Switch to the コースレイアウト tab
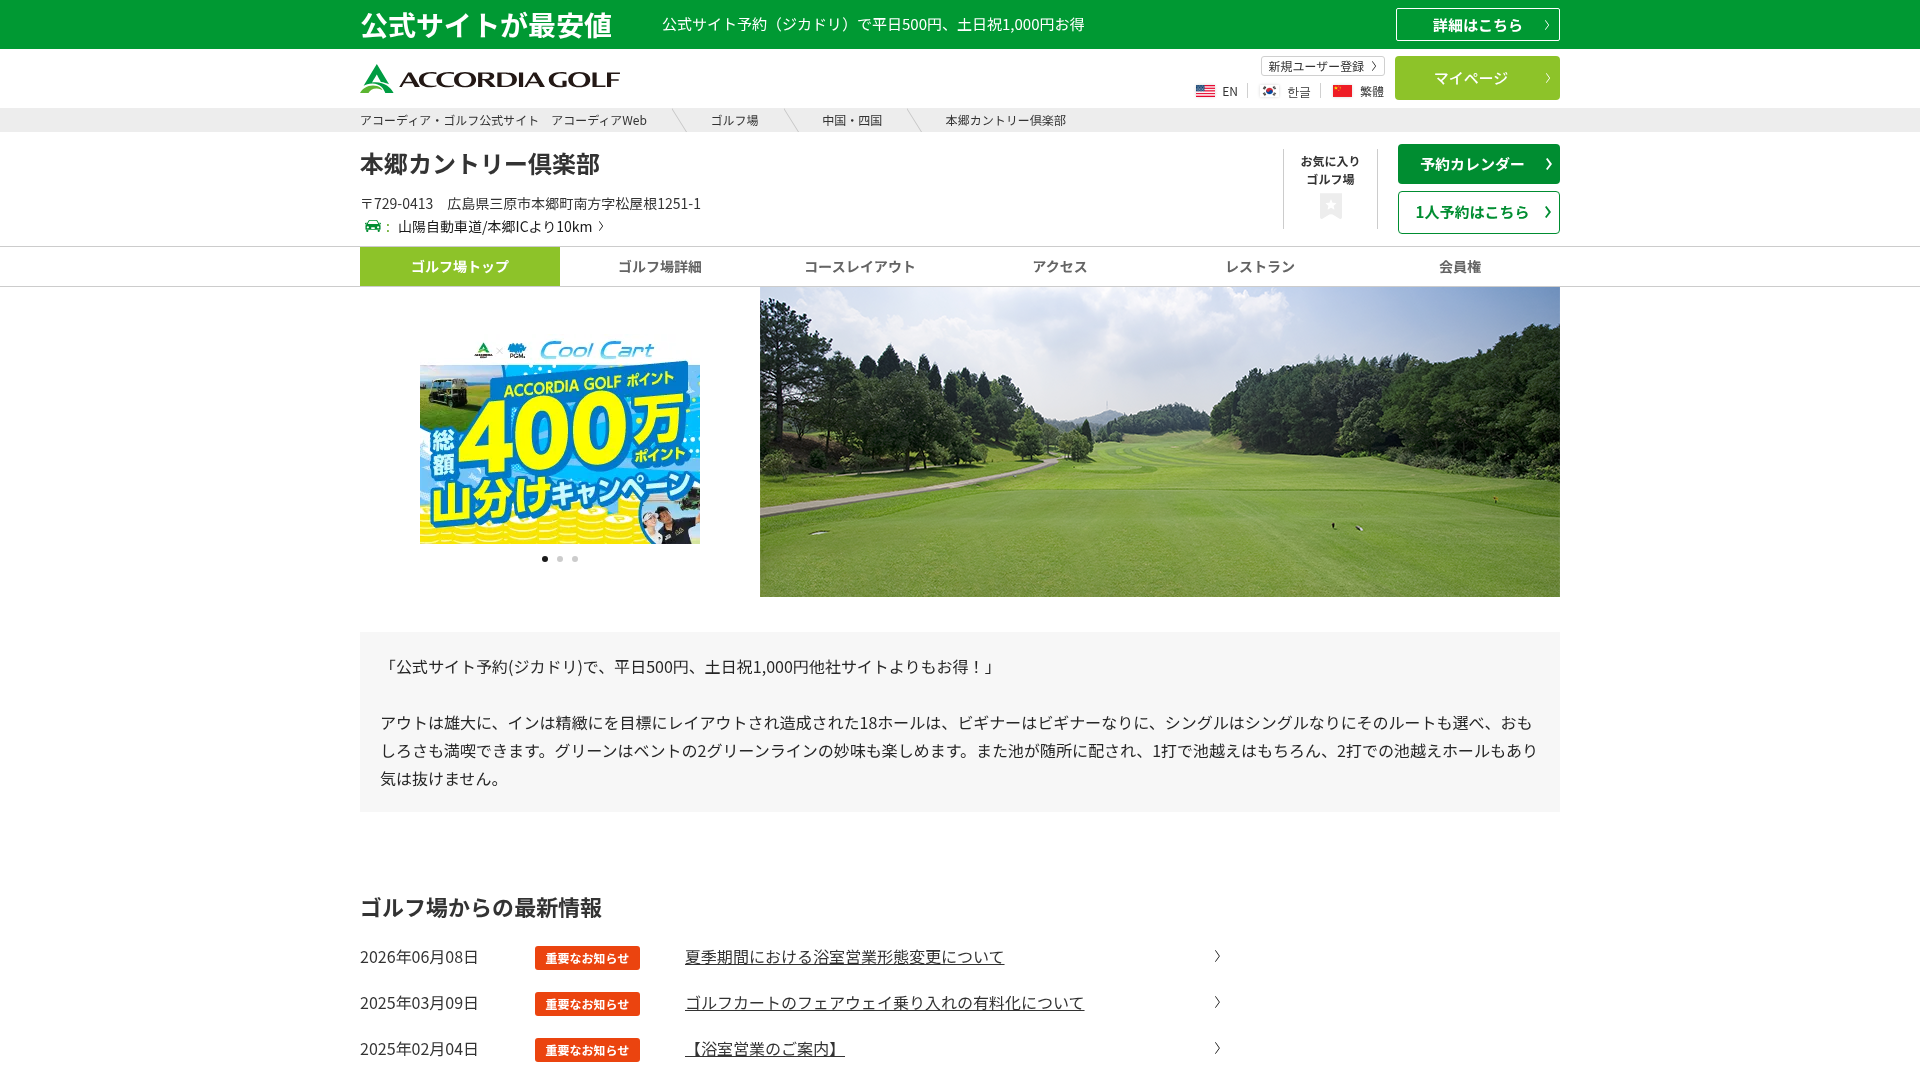Image resolution: width=1920 pixels, height=1080 pixels. [860, 267]
